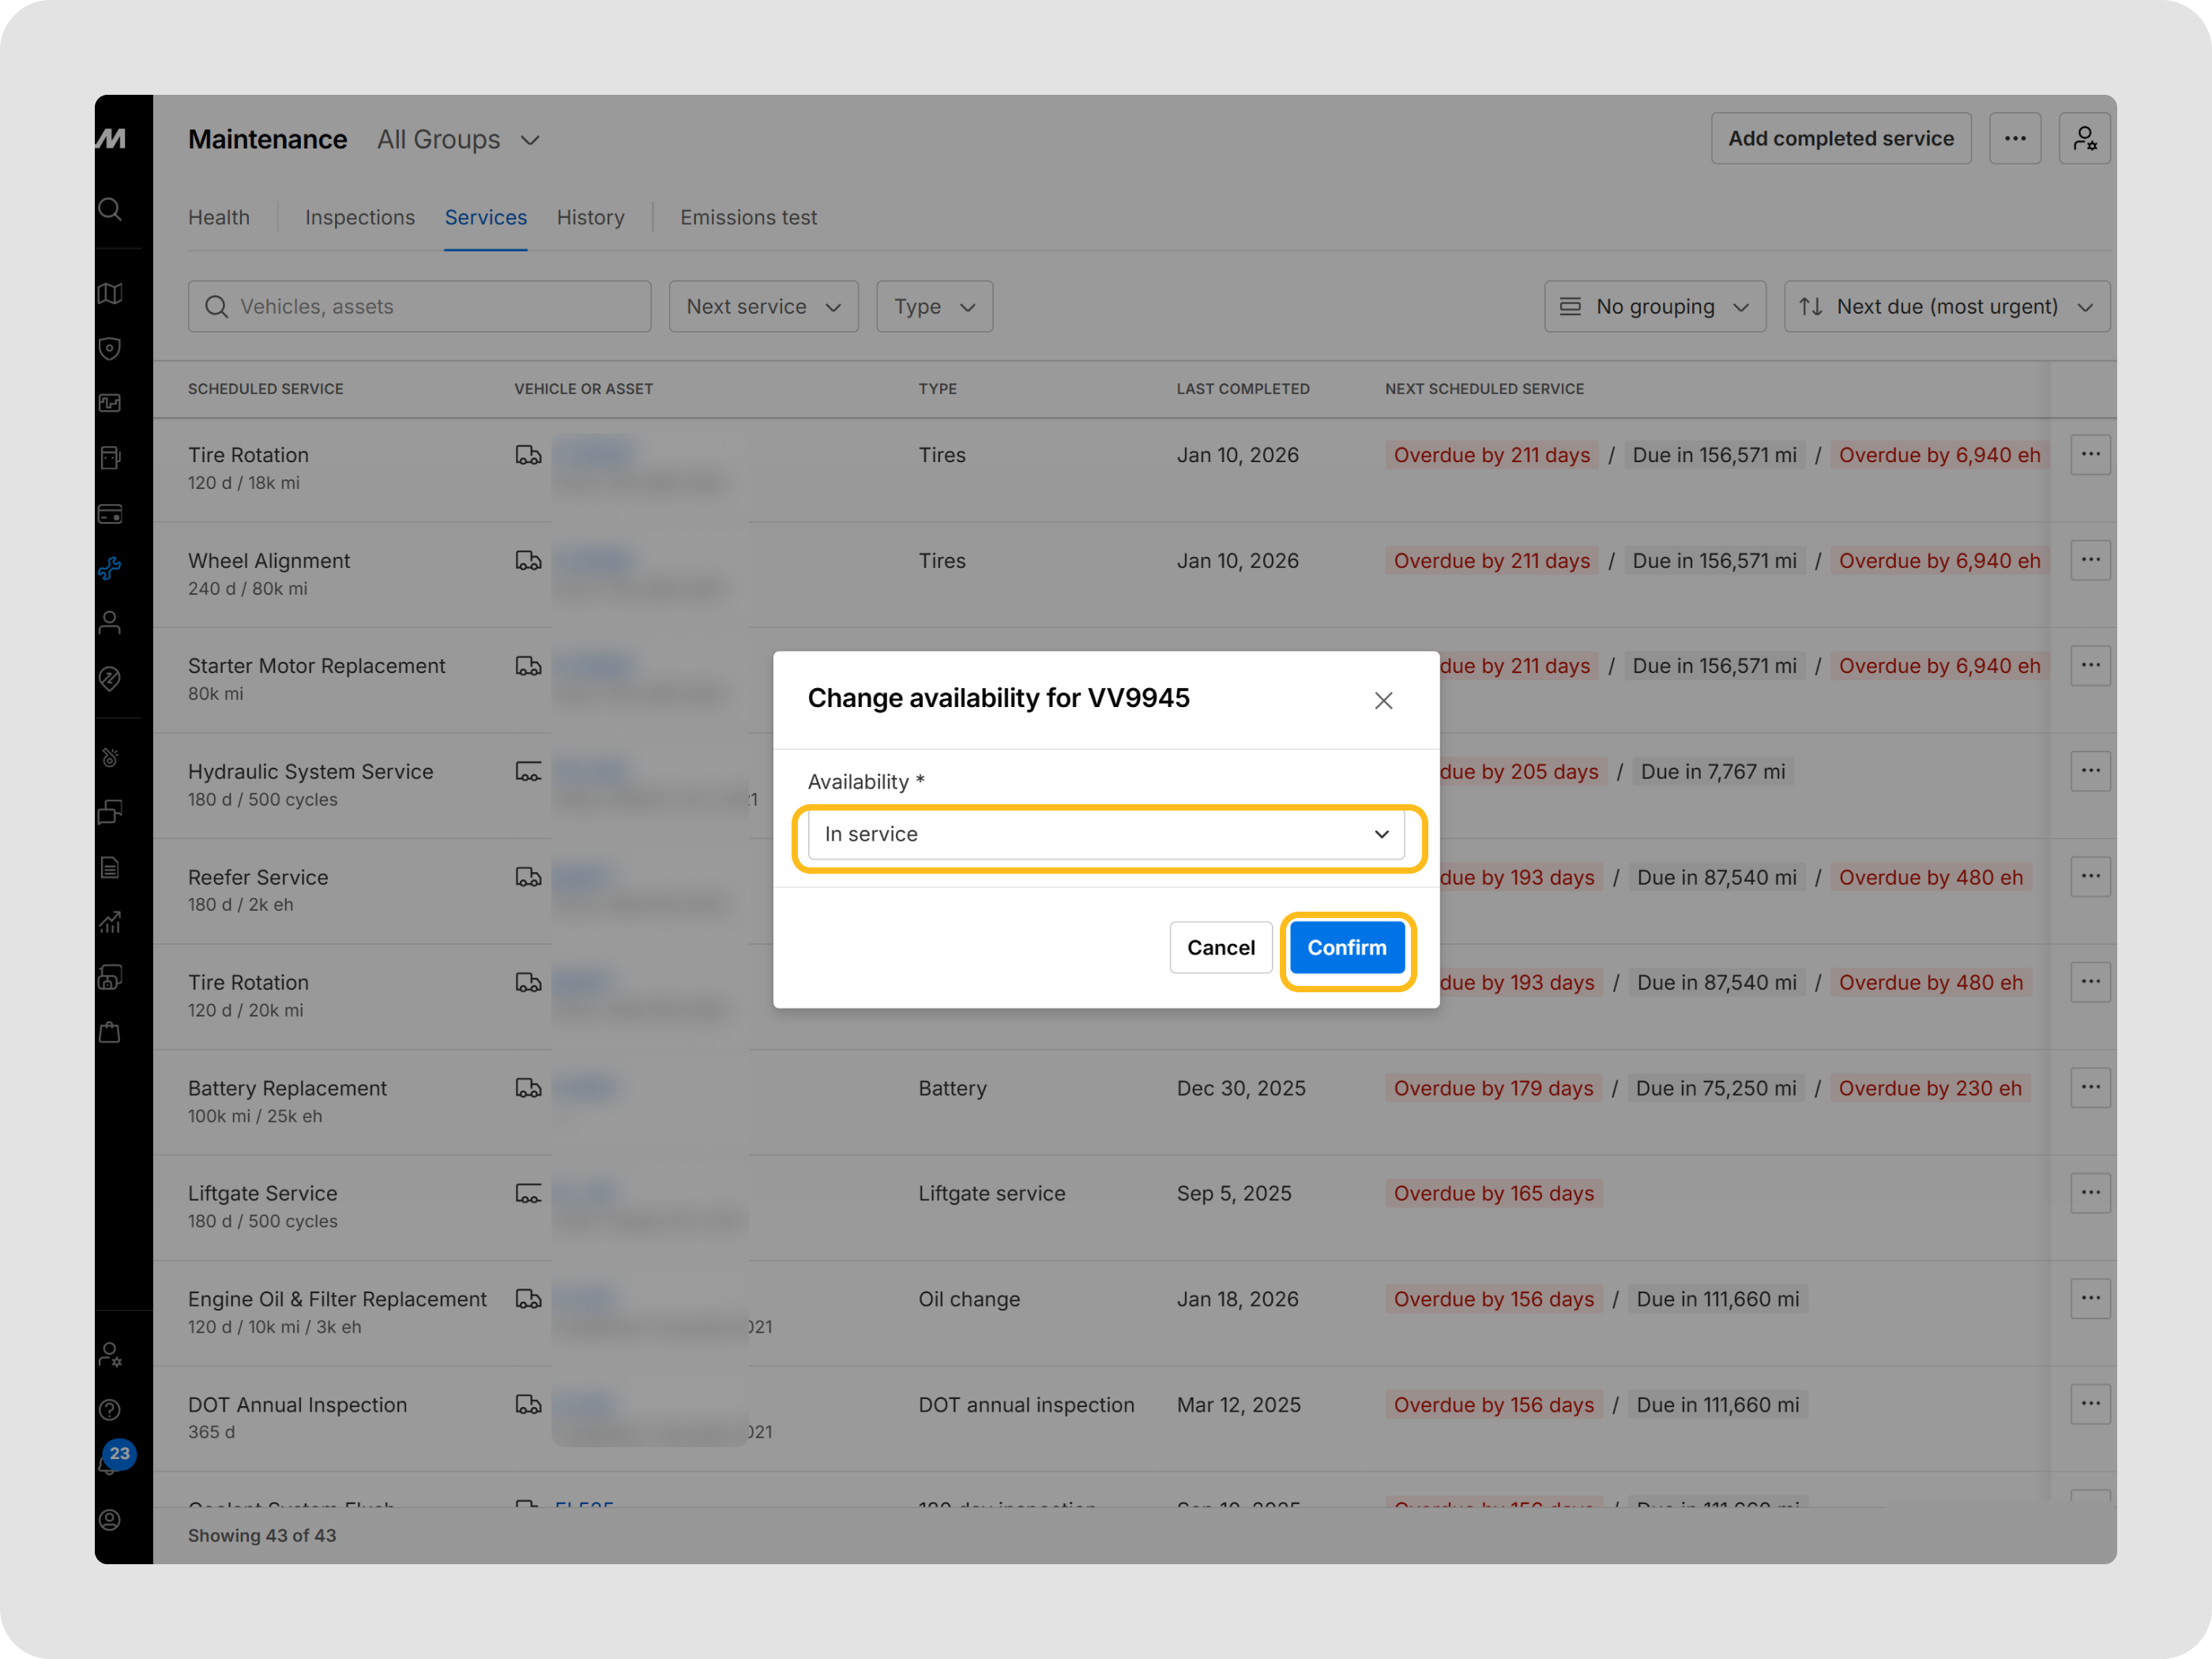Open the row menu for Hydraulic System Service
Screen dimensions: 2212x1659
click(2090, 771)
